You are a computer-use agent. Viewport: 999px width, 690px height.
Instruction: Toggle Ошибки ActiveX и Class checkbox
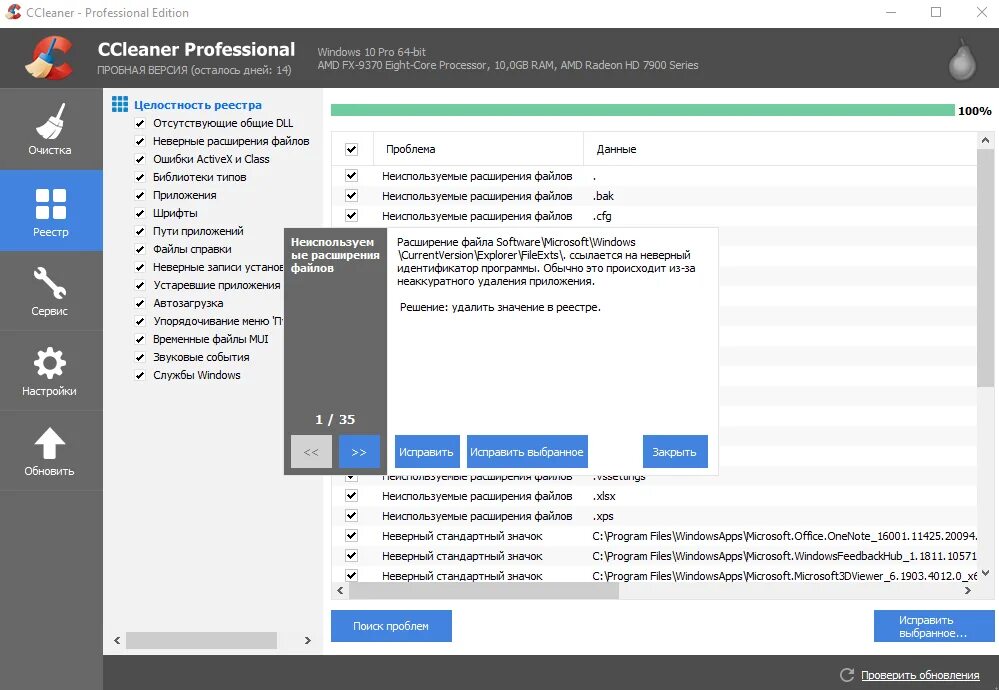[x=140, y=159]
